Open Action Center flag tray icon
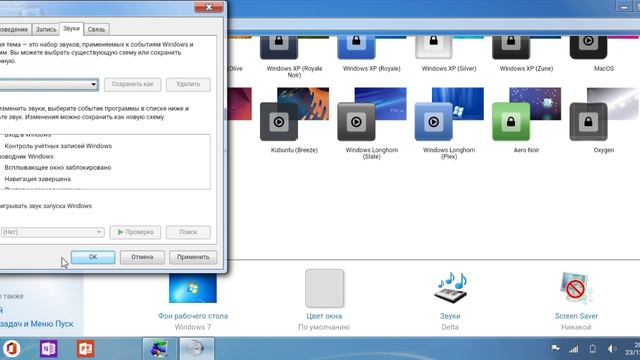 (x=555, y=349)
